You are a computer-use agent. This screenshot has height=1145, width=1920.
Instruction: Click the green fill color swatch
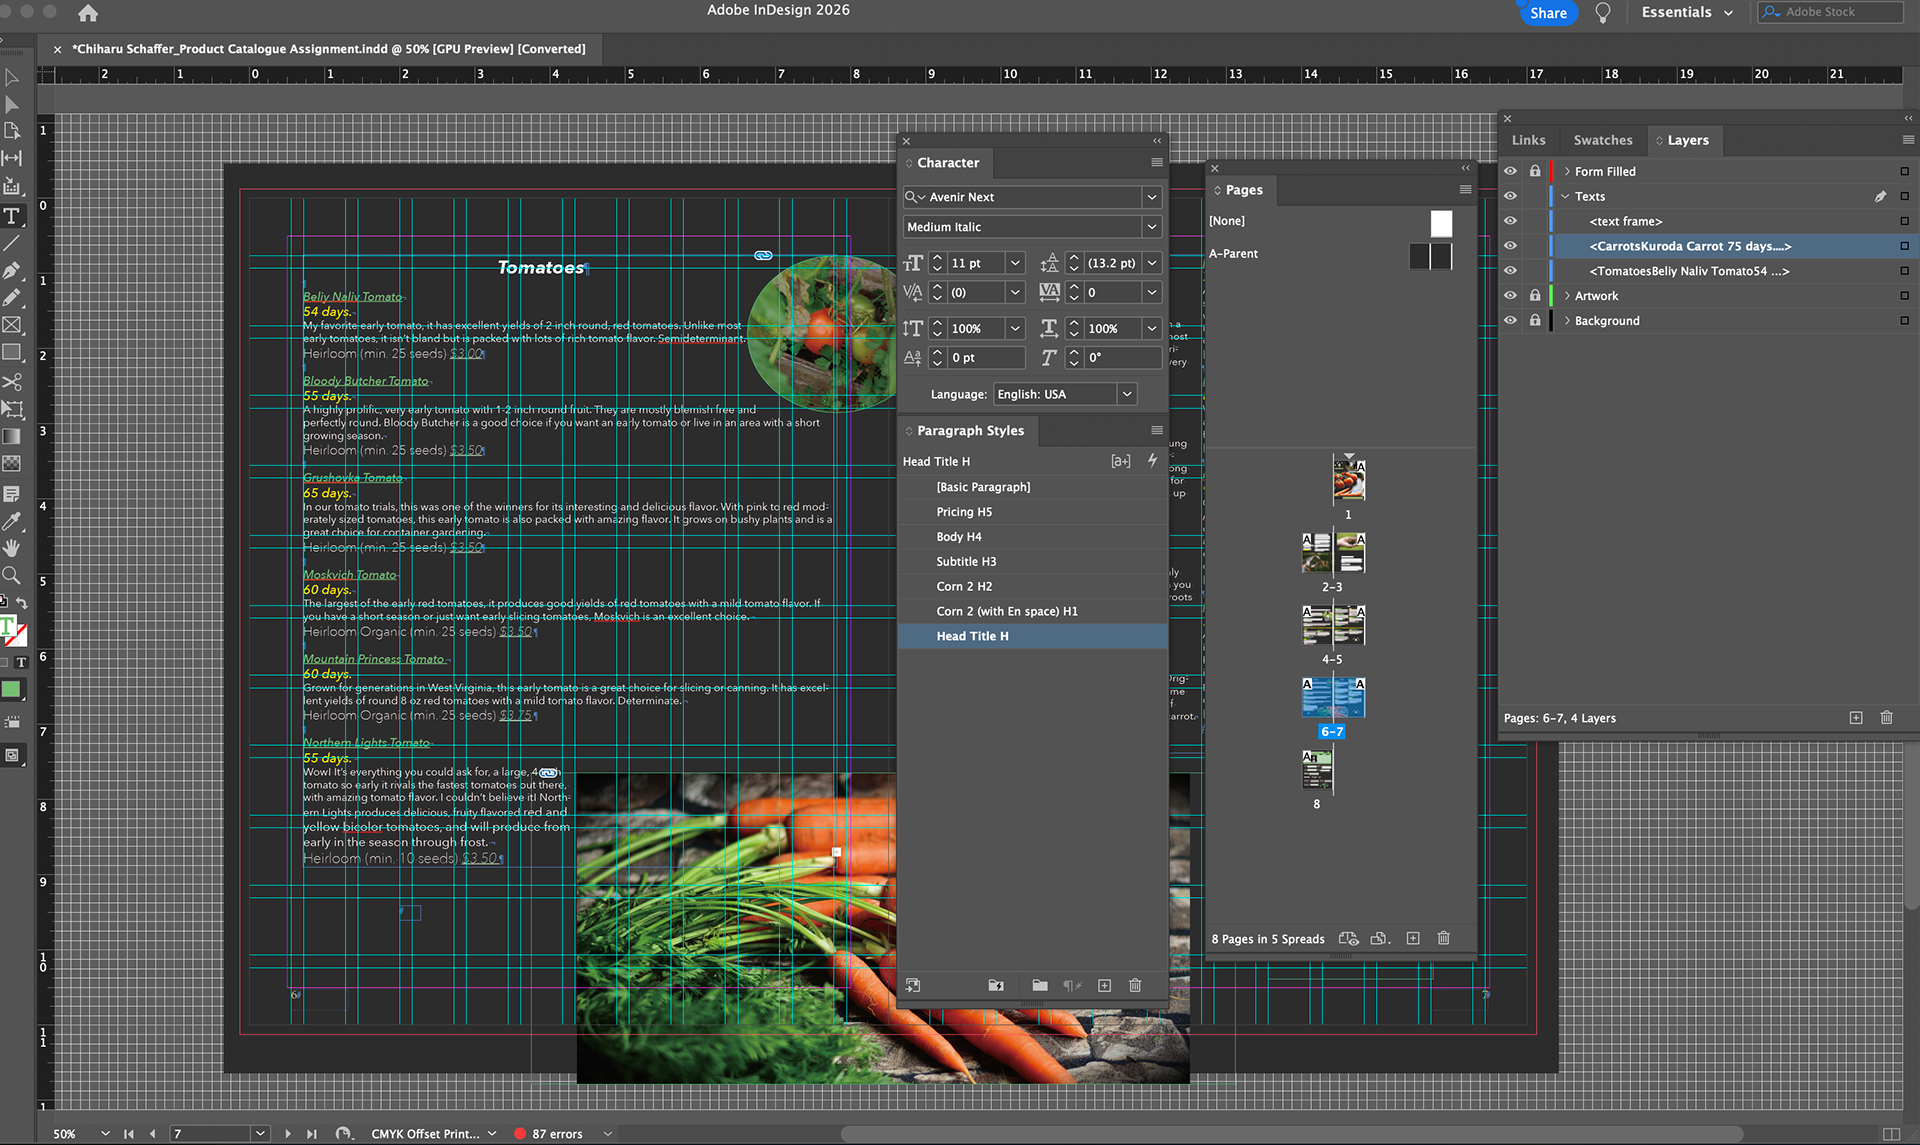tap(11, 689)
